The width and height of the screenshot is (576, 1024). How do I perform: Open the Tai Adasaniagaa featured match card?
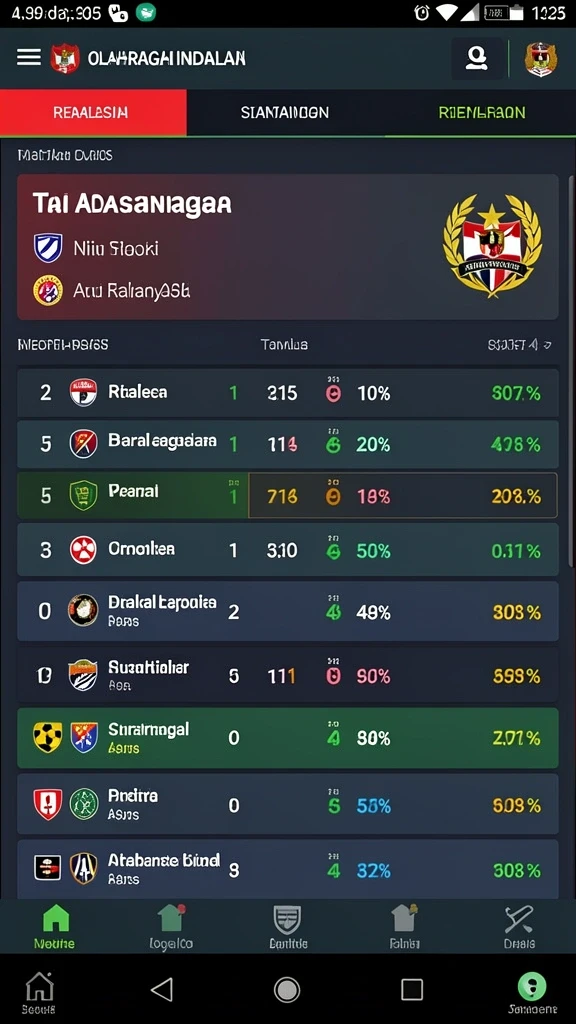pos(287,247)
